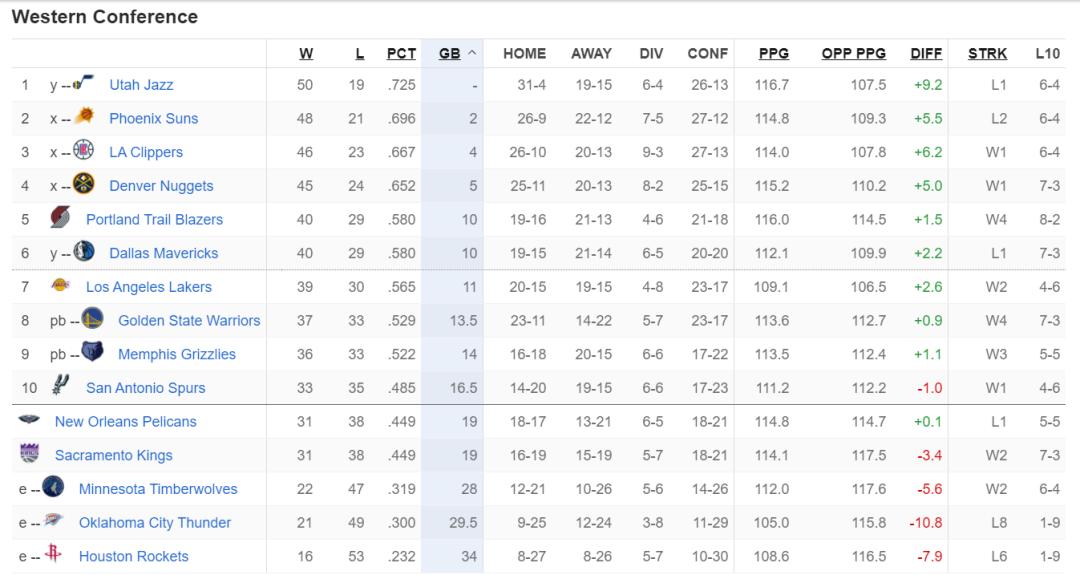Sort table by STRK column header
The height and width of the screenshot is (575, 1080).
click(987, 54)
